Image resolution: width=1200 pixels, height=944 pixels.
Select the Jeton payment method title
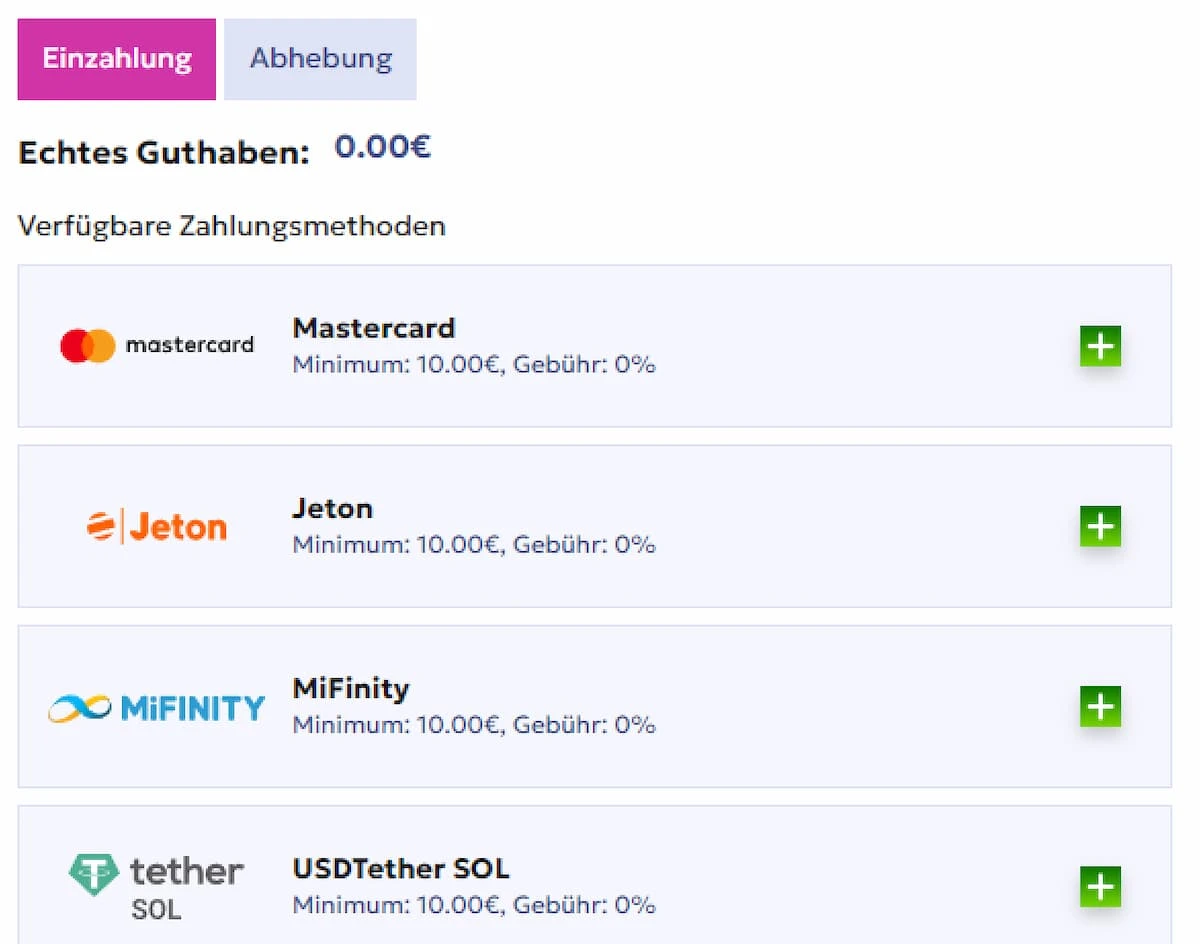tap(333, 508)
